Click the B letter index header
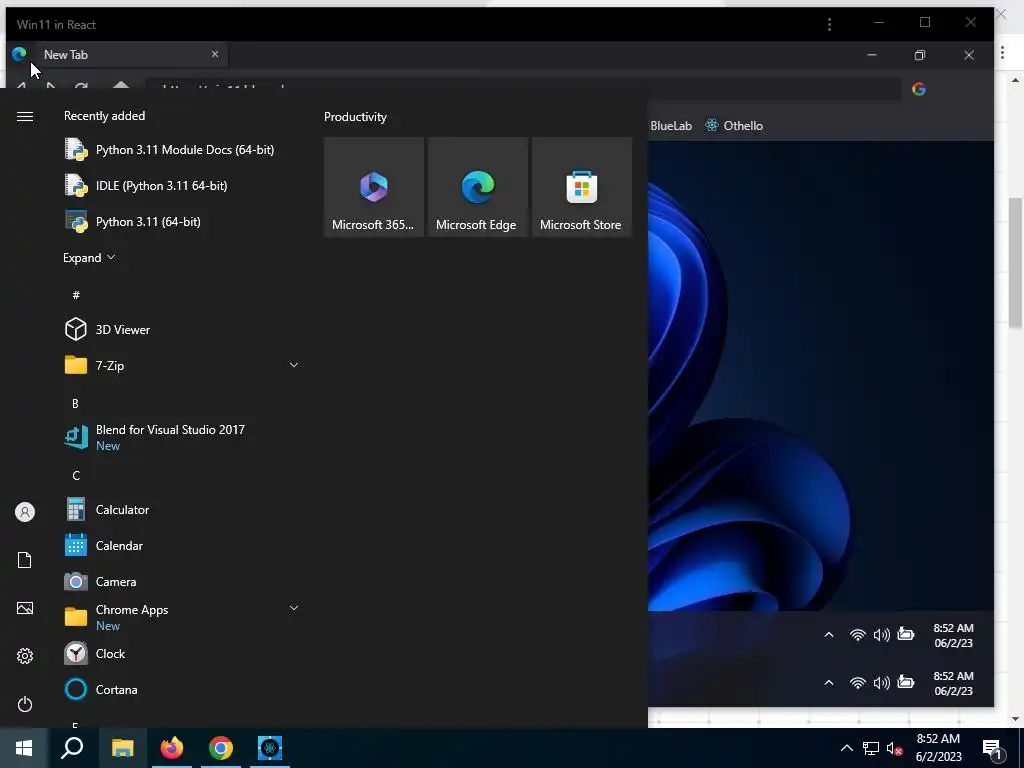This screenshot has width=1024, height=768. 75,404
